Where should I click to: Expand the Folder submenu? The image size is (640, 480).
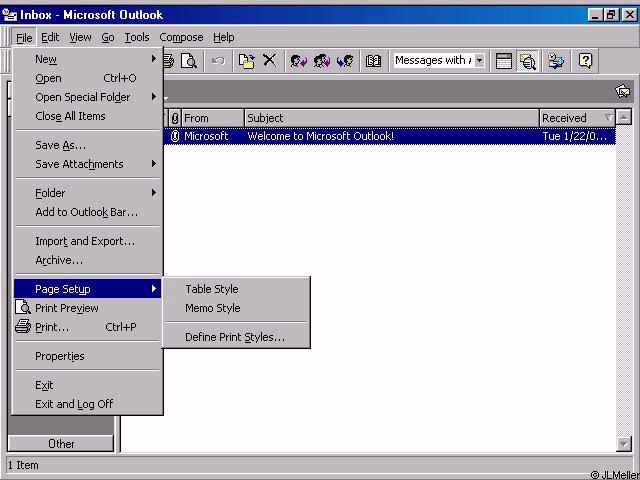click(87, 193)
